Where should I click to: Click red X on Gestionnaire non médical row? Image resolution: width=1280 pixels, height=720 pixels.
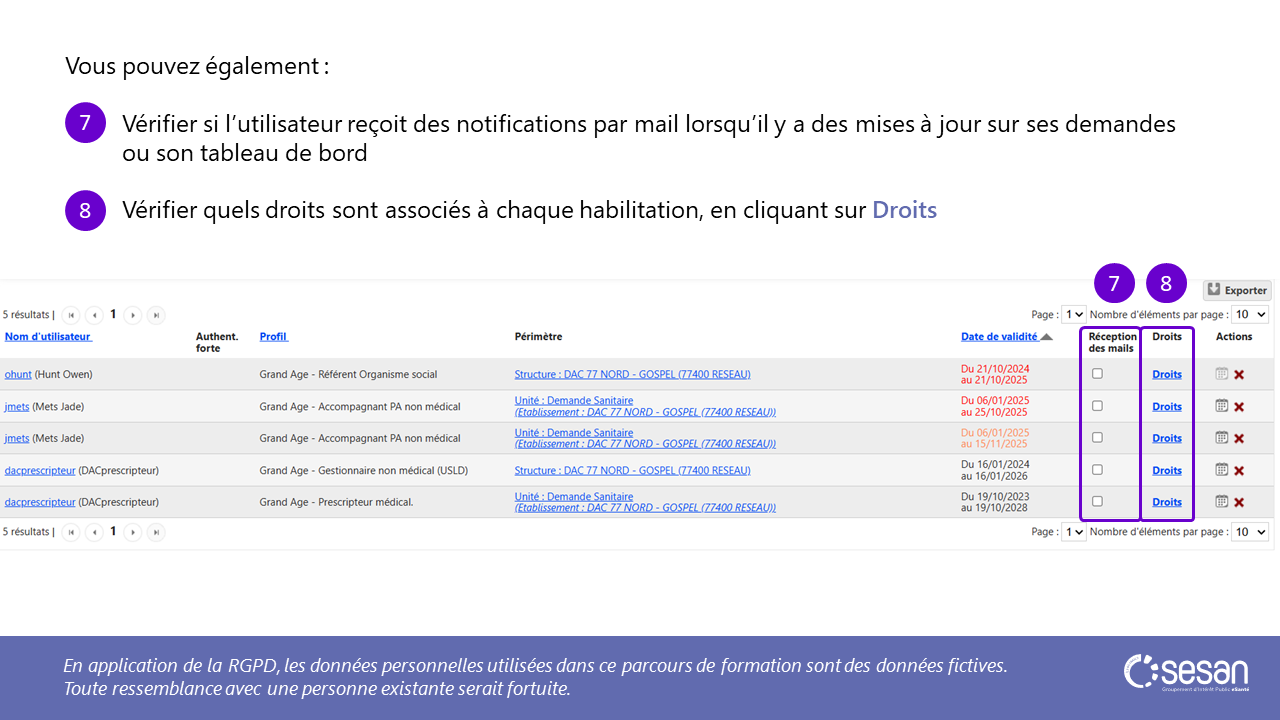tap(1239, 471)
